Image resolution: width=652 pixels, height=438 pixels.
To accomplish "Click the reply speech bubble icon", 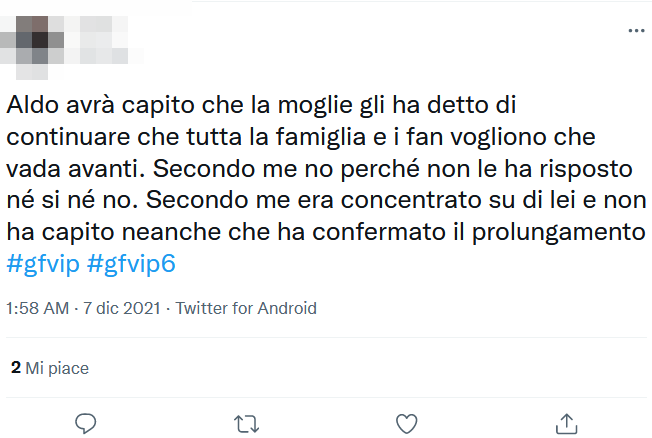I will 86,420.
